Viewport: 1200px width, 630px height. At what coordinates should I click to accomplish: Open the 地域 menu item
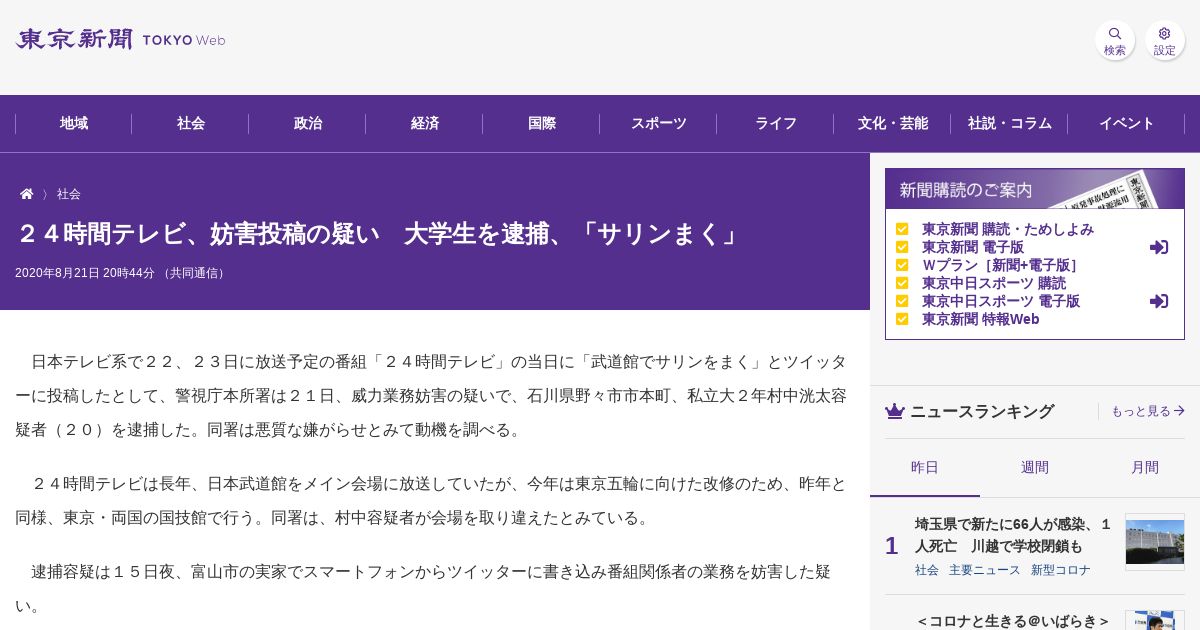[x=74, y=124]
